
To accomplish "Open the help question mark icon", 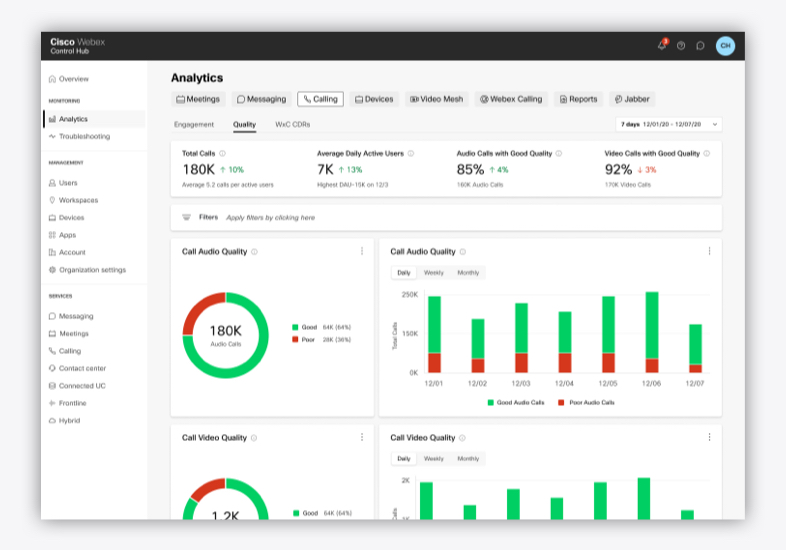I will [681, 45].
